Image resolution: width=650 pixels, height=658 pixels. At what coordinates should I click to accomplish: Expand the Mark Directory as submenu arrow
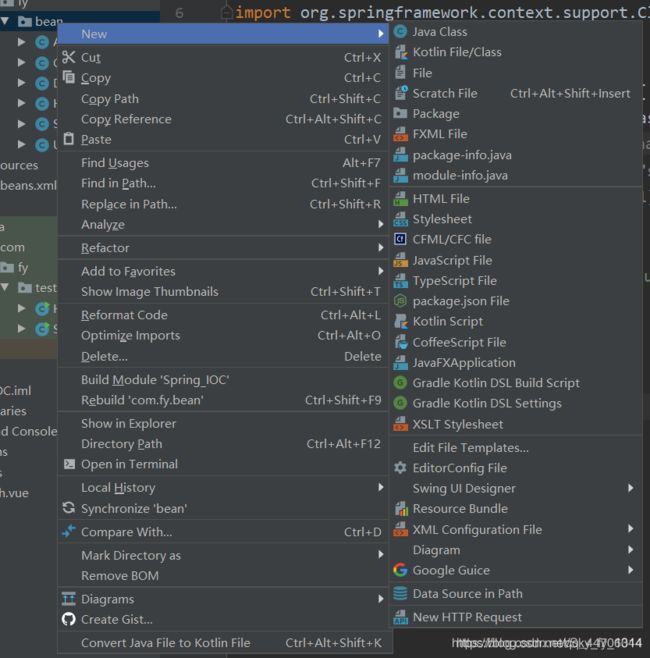381,555
